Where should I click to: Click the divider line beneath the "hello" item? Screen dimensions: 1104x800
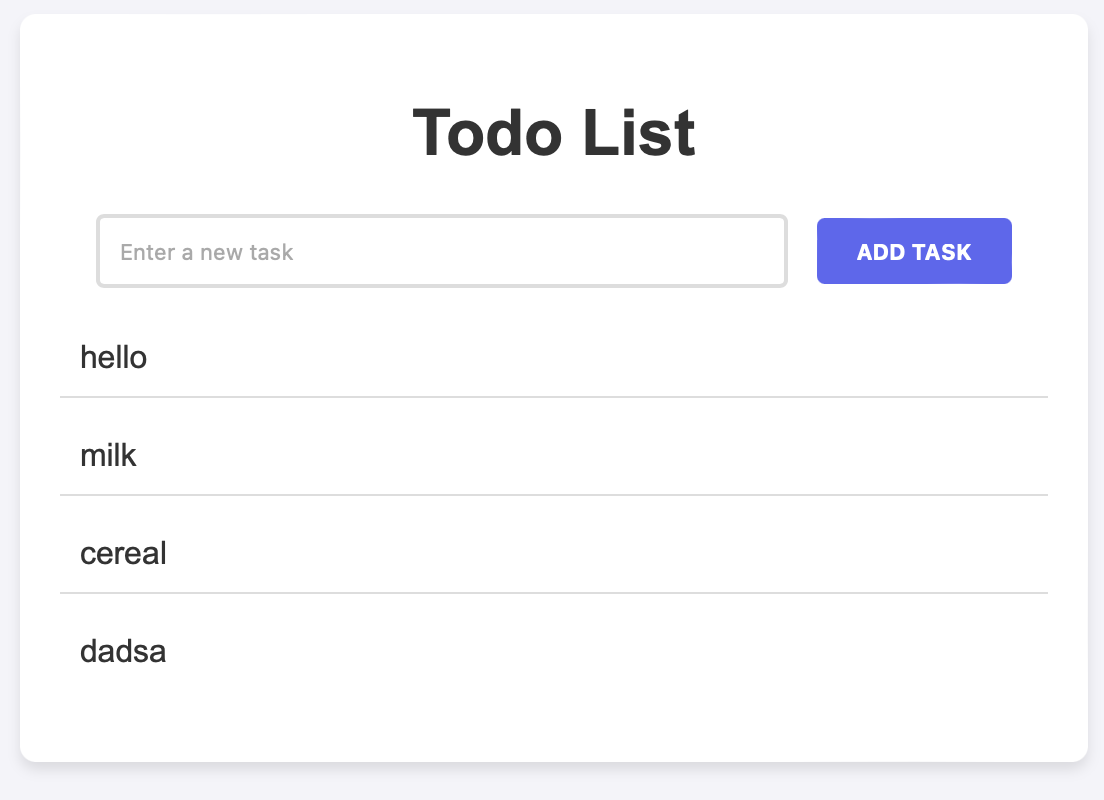(x=554, y=397)
